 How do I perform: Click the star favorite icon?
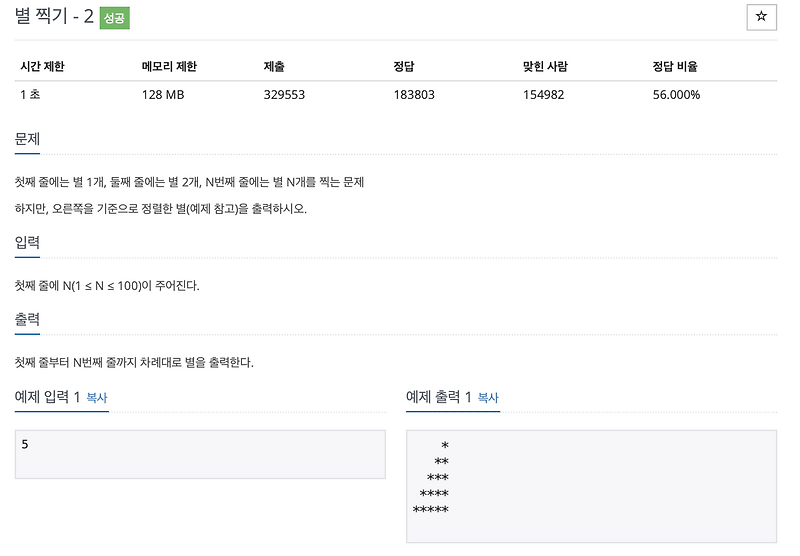[761, 17]
